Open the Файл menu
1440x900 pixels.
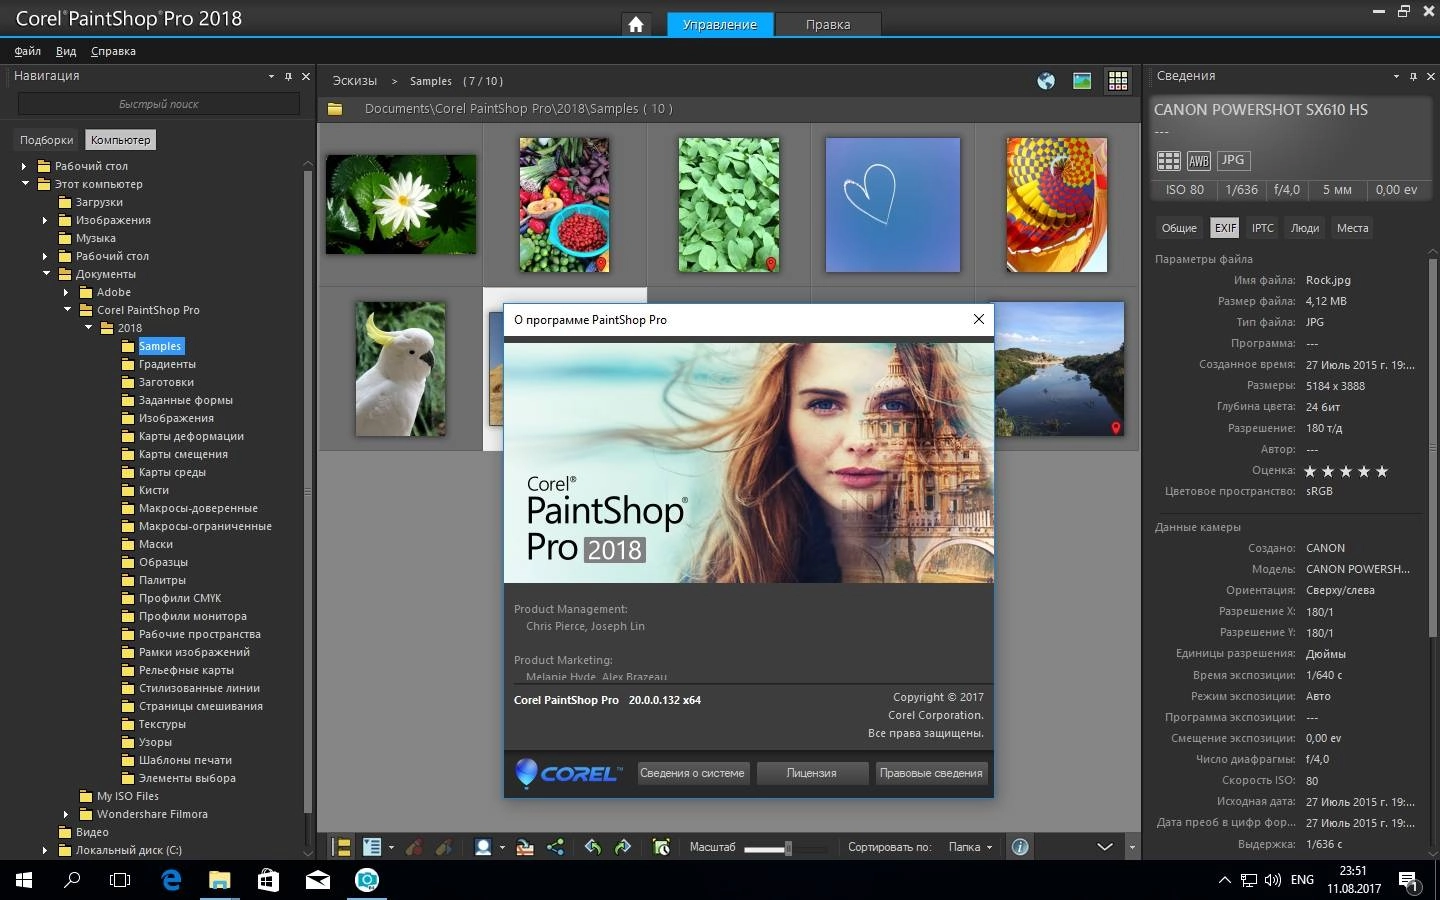click(x=27, y=51)
